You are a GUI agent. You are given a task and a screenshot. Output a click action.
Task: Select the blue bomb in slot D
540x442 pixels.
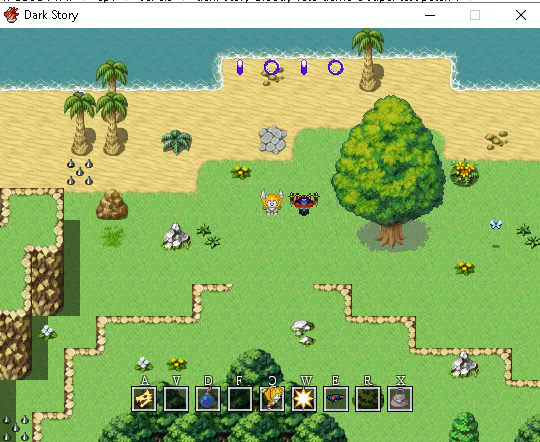pyautogui.click(x=208, y=399)
